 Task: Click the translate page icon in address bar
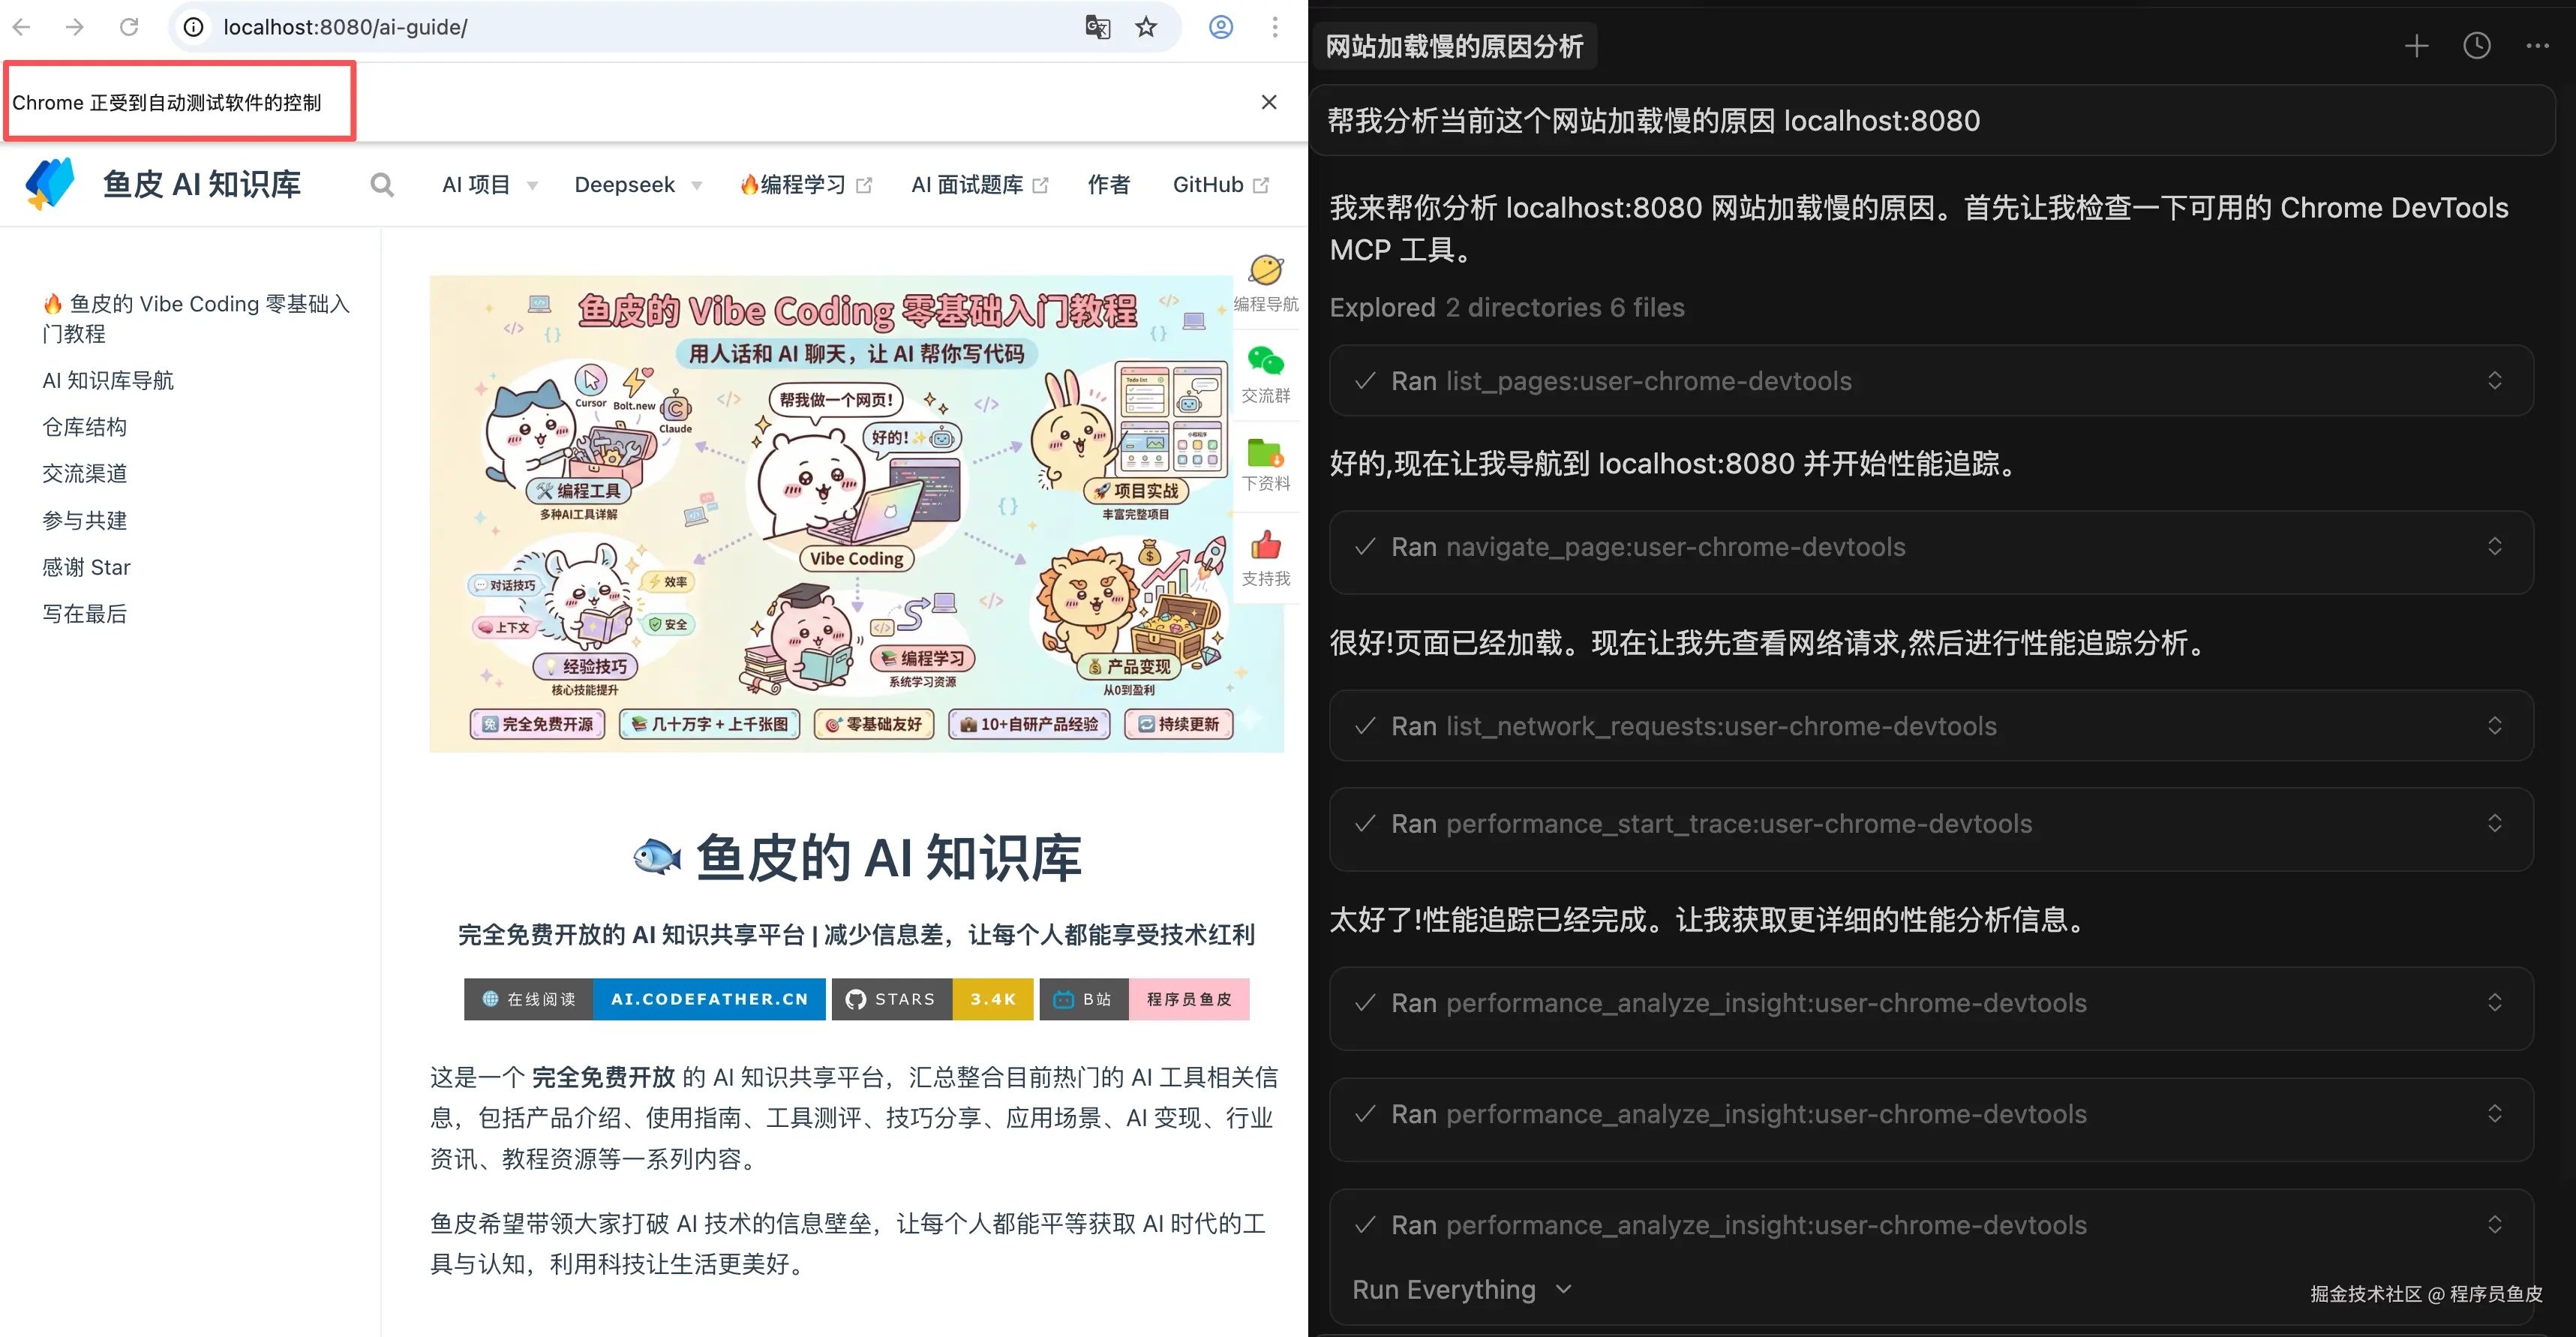1097,27
